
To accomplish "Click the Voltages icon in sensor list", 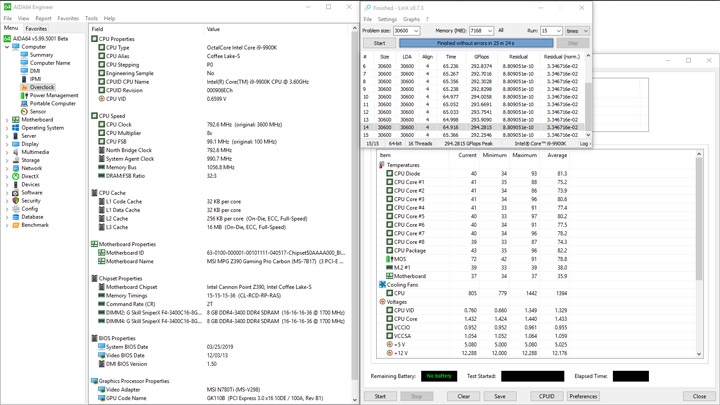I will pyautogui.click(x=382, y=302).
